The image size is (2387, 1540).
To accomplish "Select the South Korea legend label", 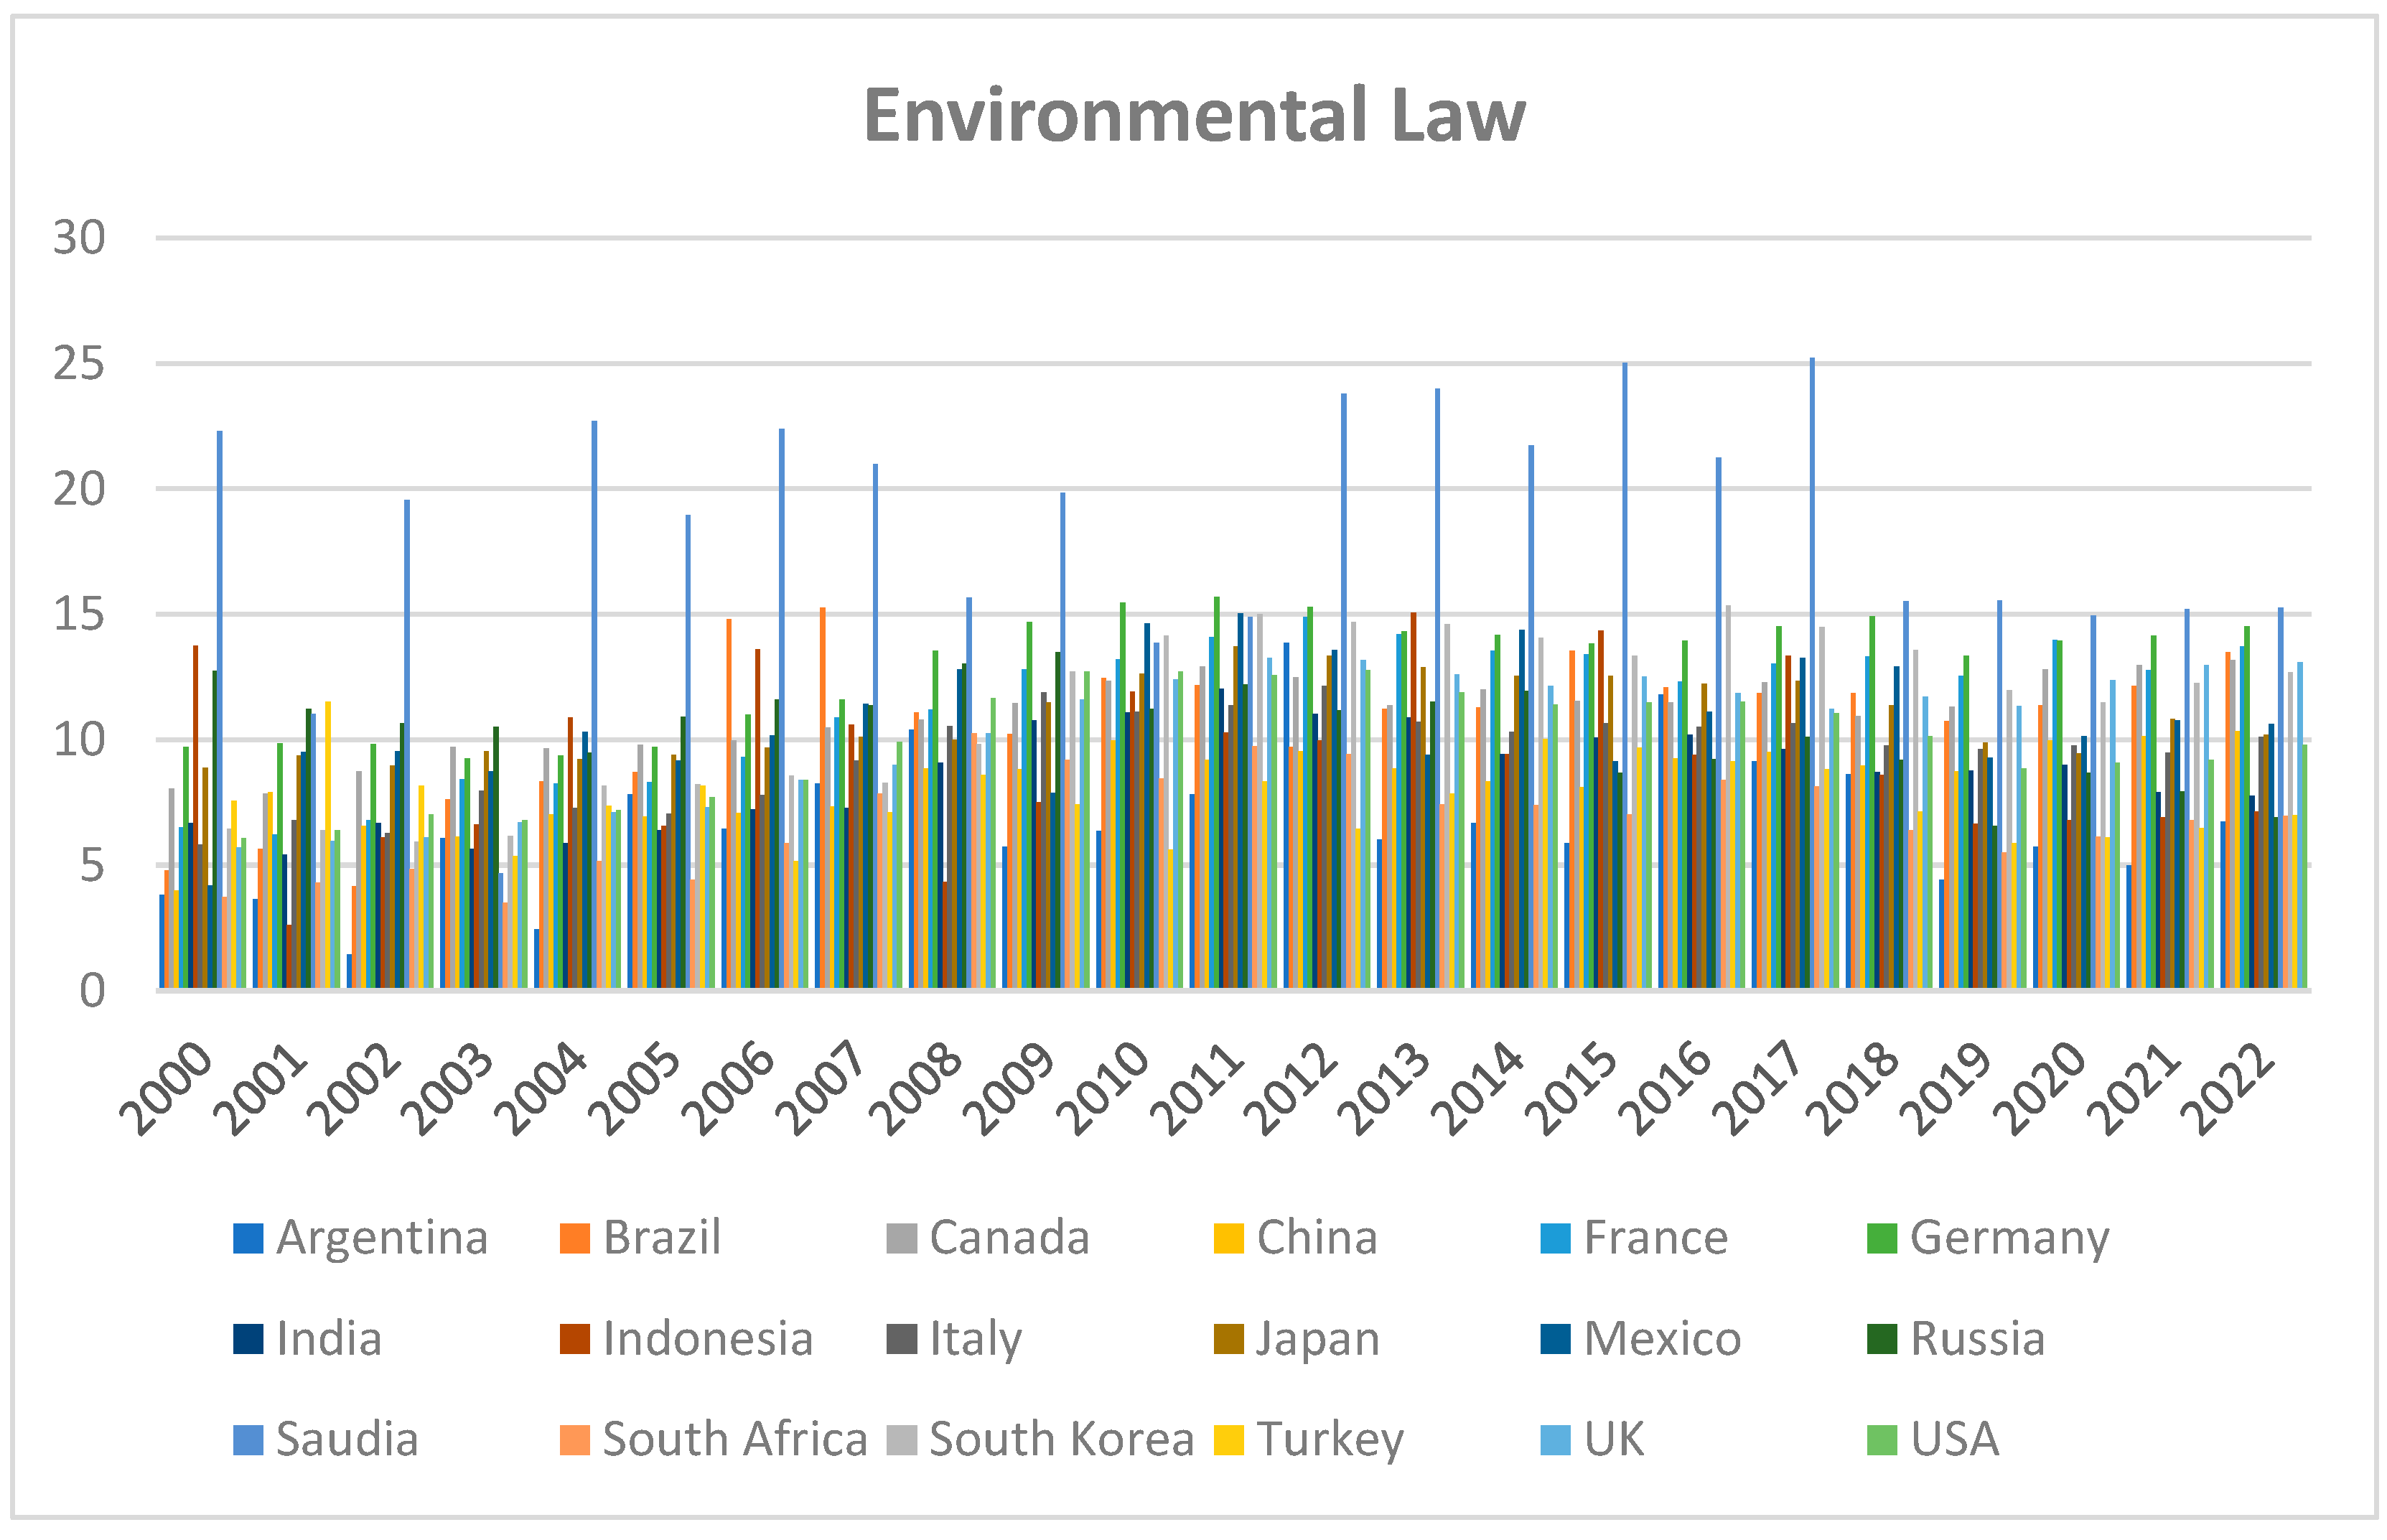I will coord(1062,1440).
